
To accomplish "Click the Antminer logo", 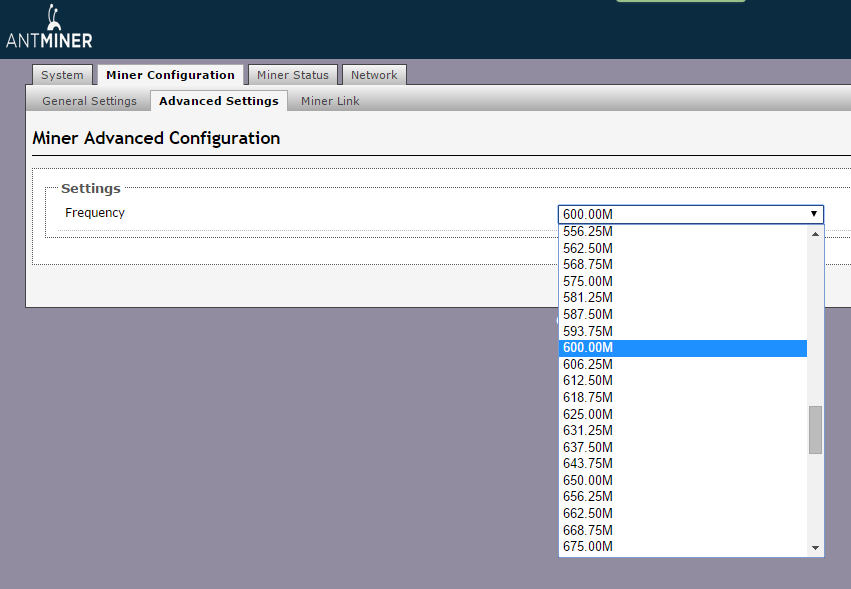I will 48,29.
